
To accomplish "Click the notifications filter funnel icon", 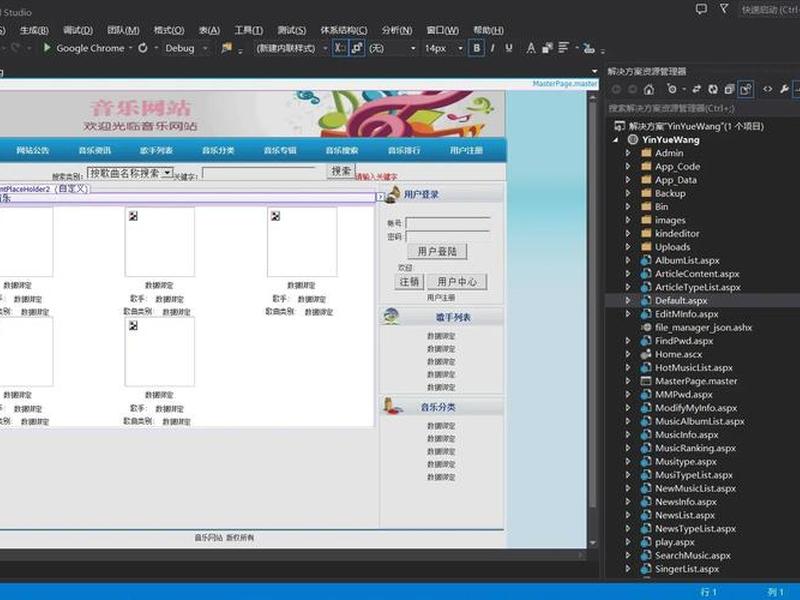I will pos(724,9).
